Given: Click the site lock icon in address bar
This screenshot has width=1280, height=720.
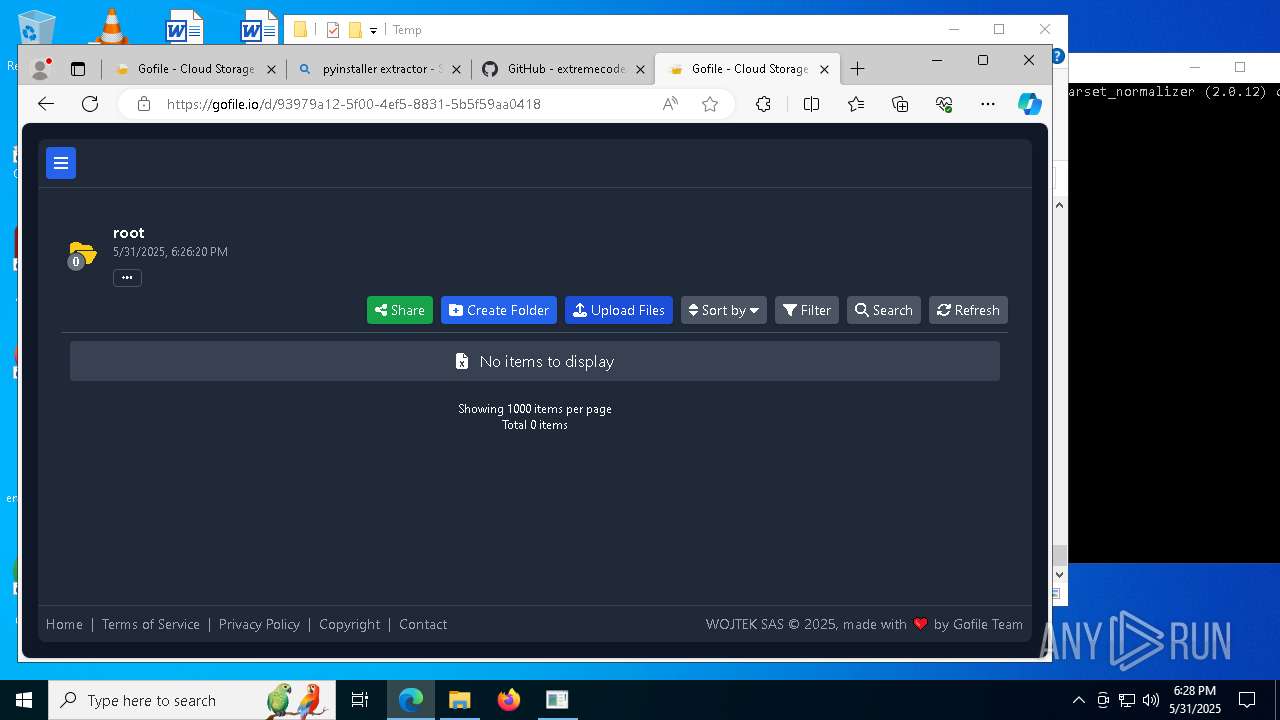Looking at the screenshot, I should click(144, 104).
